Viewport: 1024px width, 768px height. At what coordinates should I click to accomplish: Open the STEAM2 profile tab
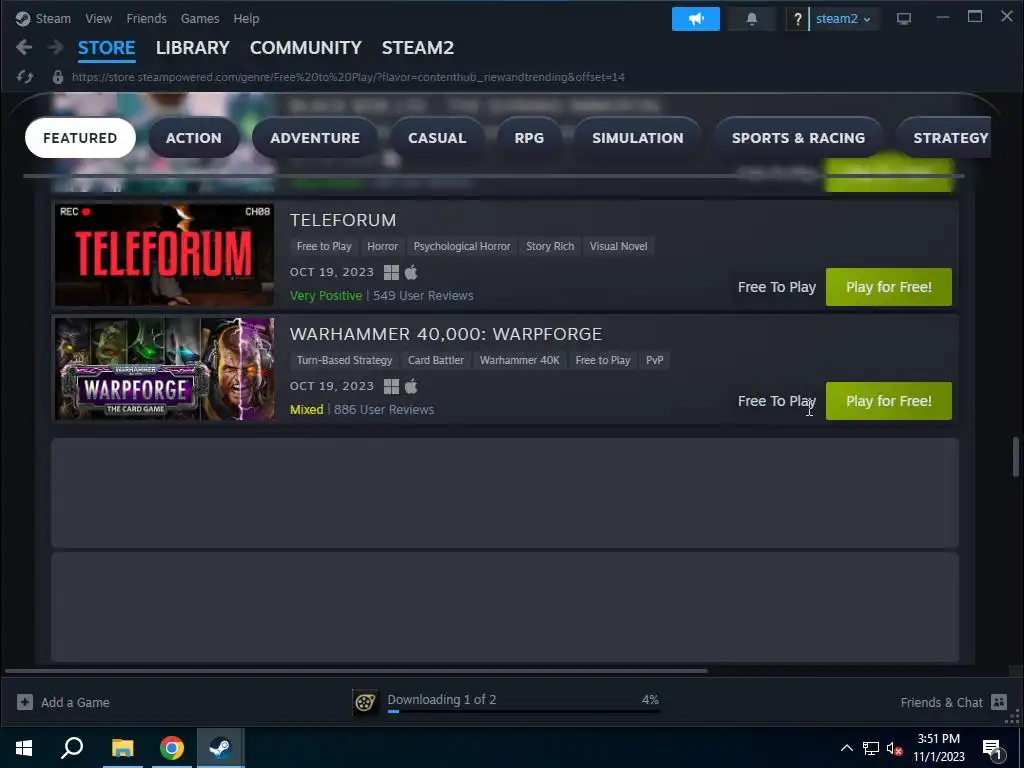coord(418,48)
